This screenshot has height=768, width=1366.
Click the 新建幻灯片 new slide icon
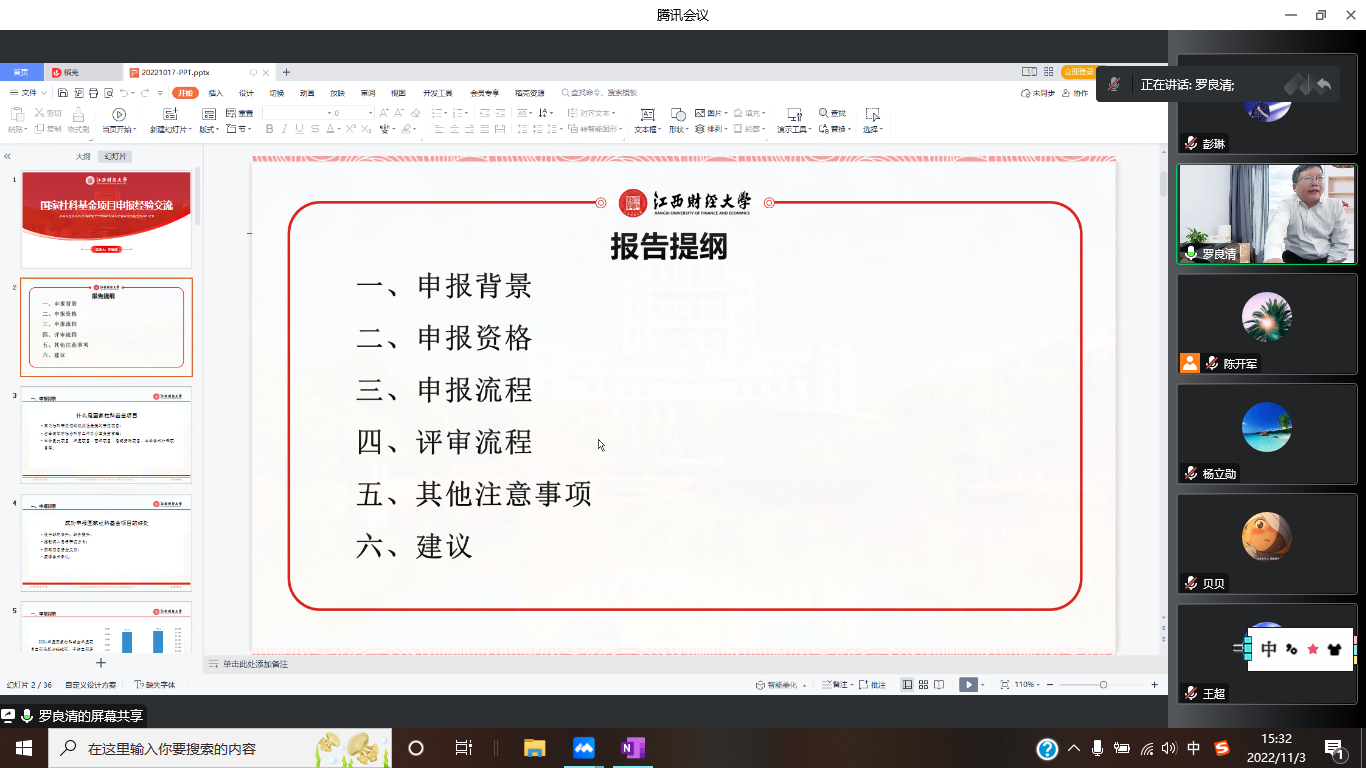167,114
